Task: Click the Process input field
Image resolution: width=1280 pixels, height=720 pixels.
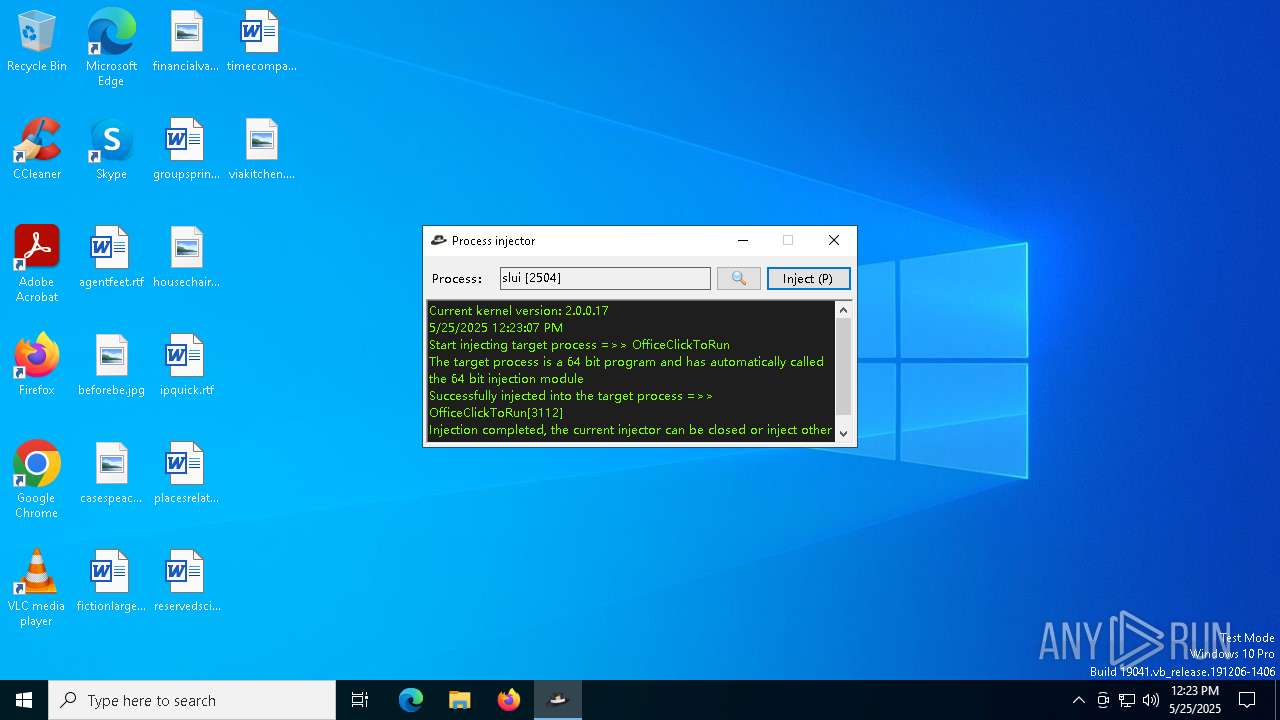Action: coord(605,278)
